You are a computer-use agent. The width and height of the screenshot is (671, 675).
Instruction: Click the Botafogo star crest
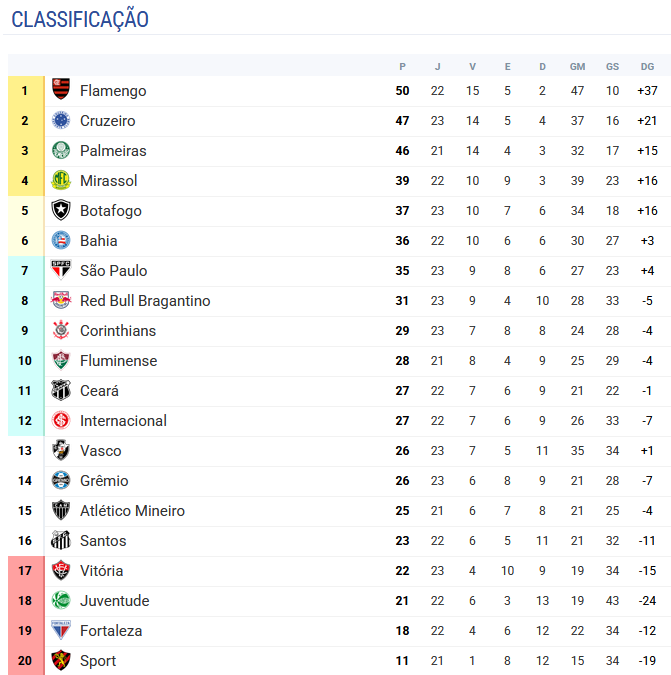click(62, 211)
